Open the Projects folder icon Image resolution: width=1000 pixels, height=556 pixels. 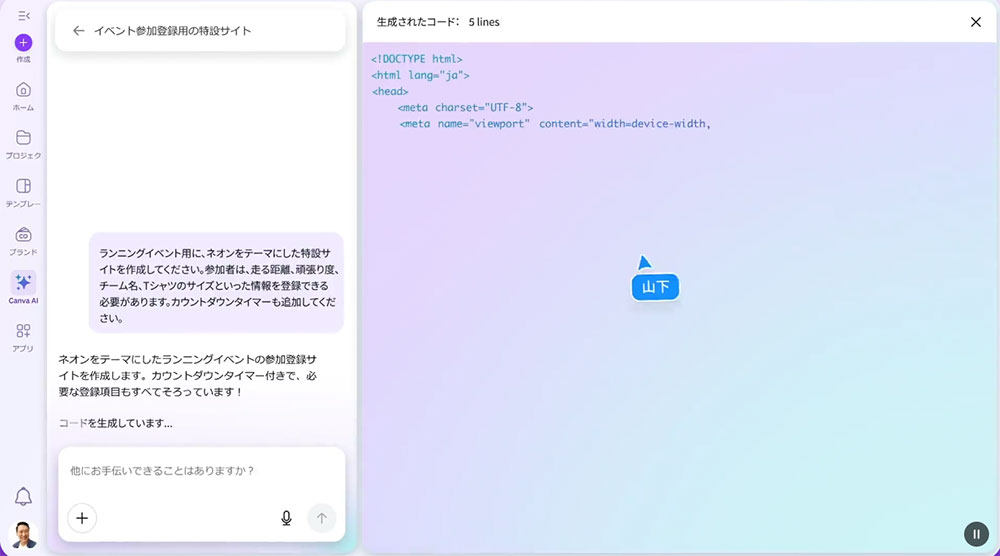(x=23, y=138)
